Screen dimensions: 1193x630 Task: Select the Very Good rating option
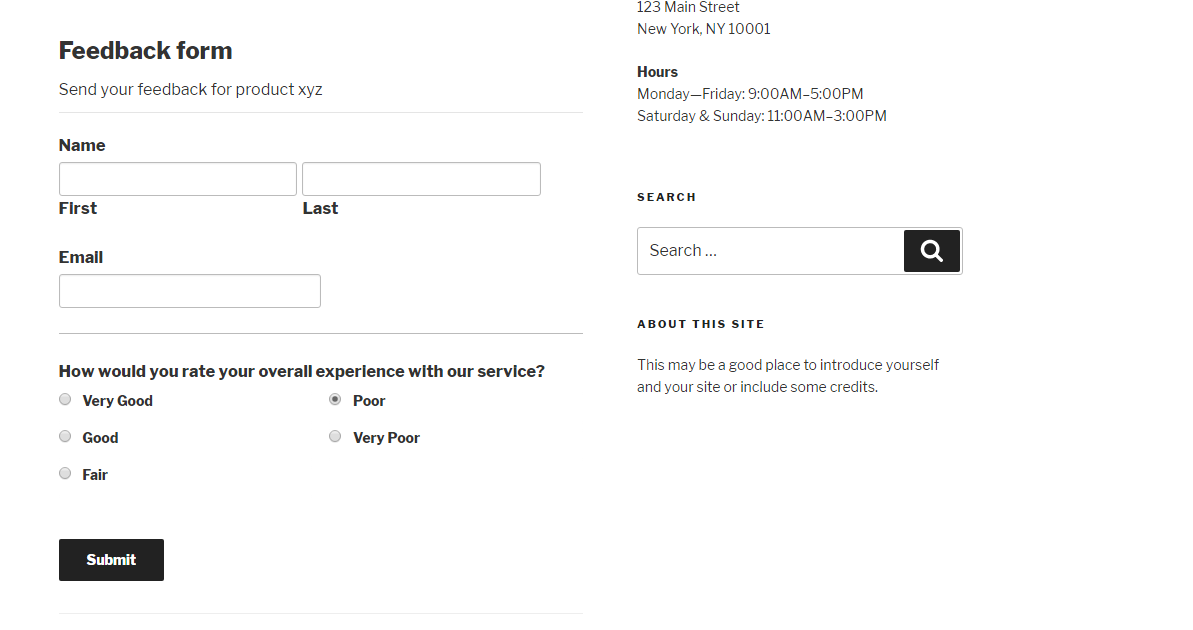click(x=65, y=399)
